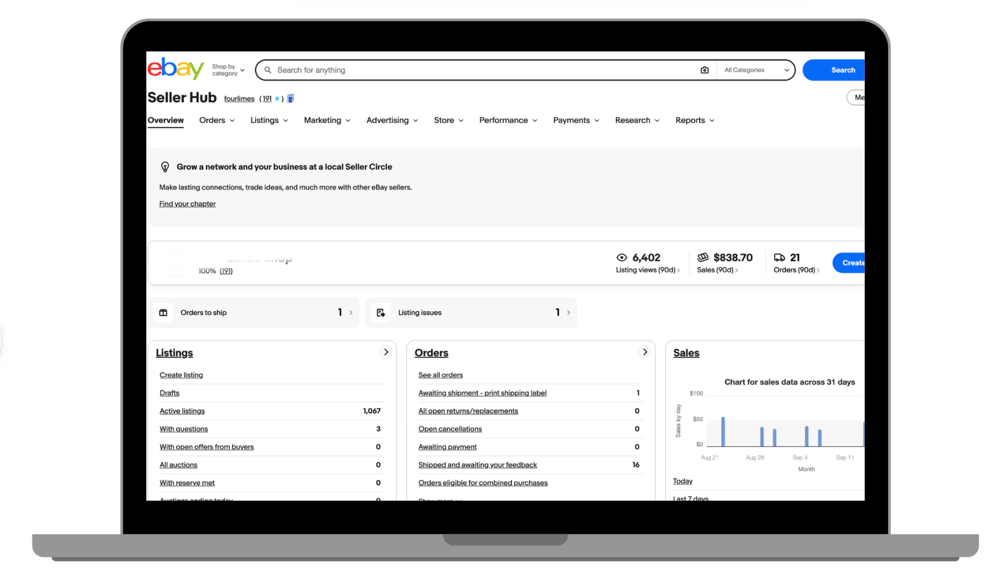The height and width of the screenshot is (572, 1000).
Task: Expand the Orders menu
Action: 217,121
